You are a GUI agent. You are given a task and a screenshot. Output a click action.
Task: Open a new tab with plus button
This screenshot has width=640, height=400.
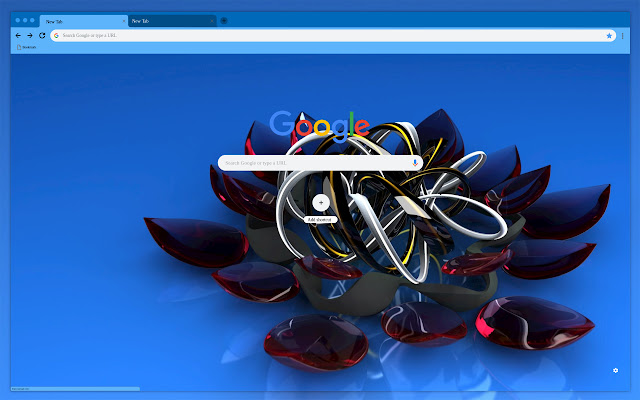(224, 21)
